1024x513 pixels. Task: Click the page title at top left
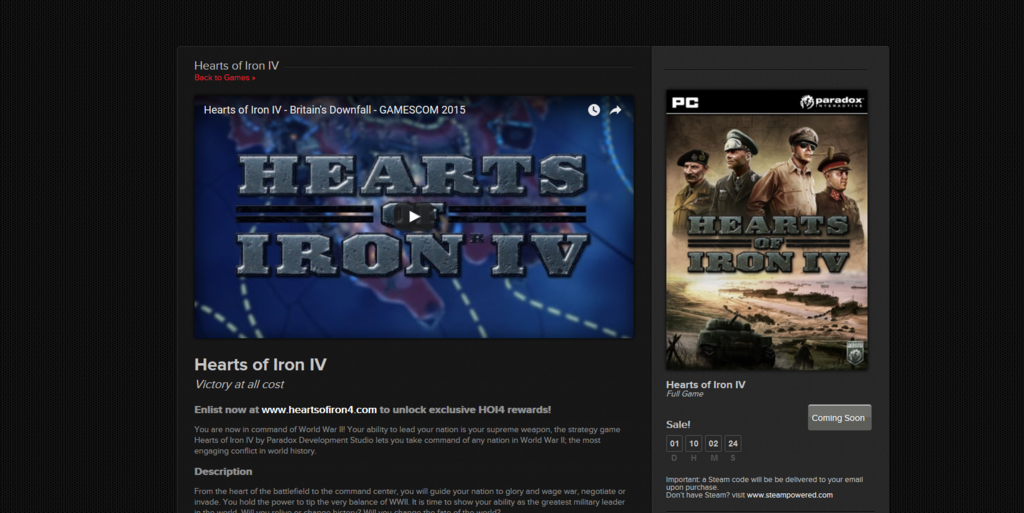click(236, 66)
